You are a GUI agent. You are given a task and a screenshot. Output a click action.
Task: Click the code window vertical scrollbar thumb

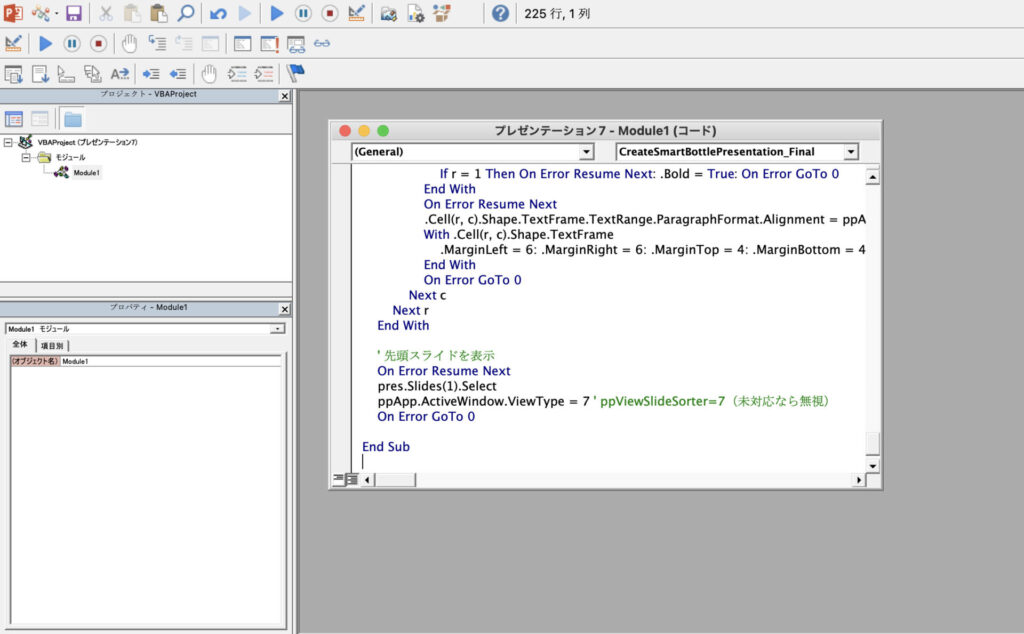pyautogui.click(x=872, y=442)
